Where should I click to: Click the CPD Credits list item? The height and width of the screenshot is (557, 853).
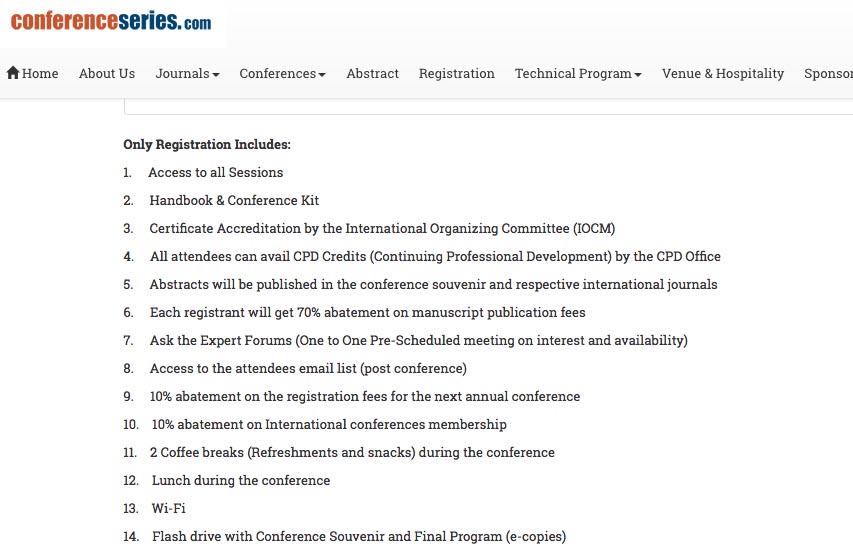(x=435, y=256)
